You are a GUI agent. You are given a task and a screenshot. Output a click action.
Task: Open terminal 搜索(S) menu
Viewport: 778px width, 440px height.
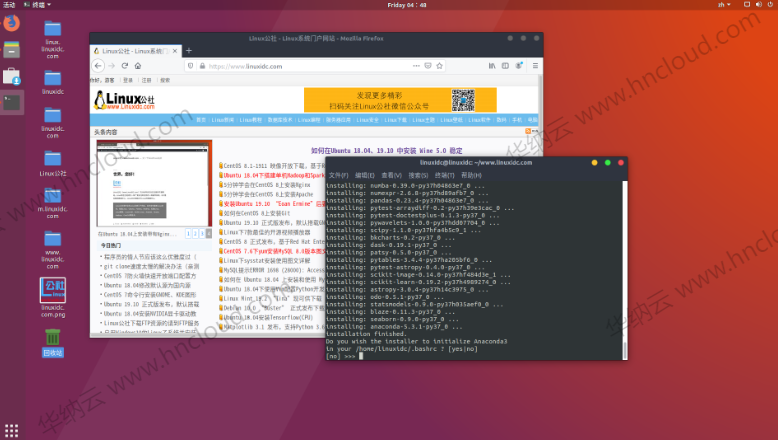pyautogui.click(x=418, y=175)
